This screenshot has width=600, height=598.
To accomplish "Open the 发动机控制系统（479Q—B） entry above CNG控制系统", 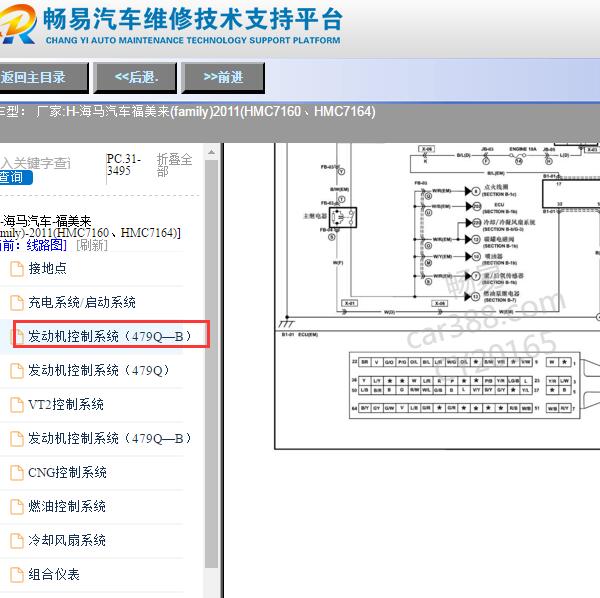I will coord(109,438).
